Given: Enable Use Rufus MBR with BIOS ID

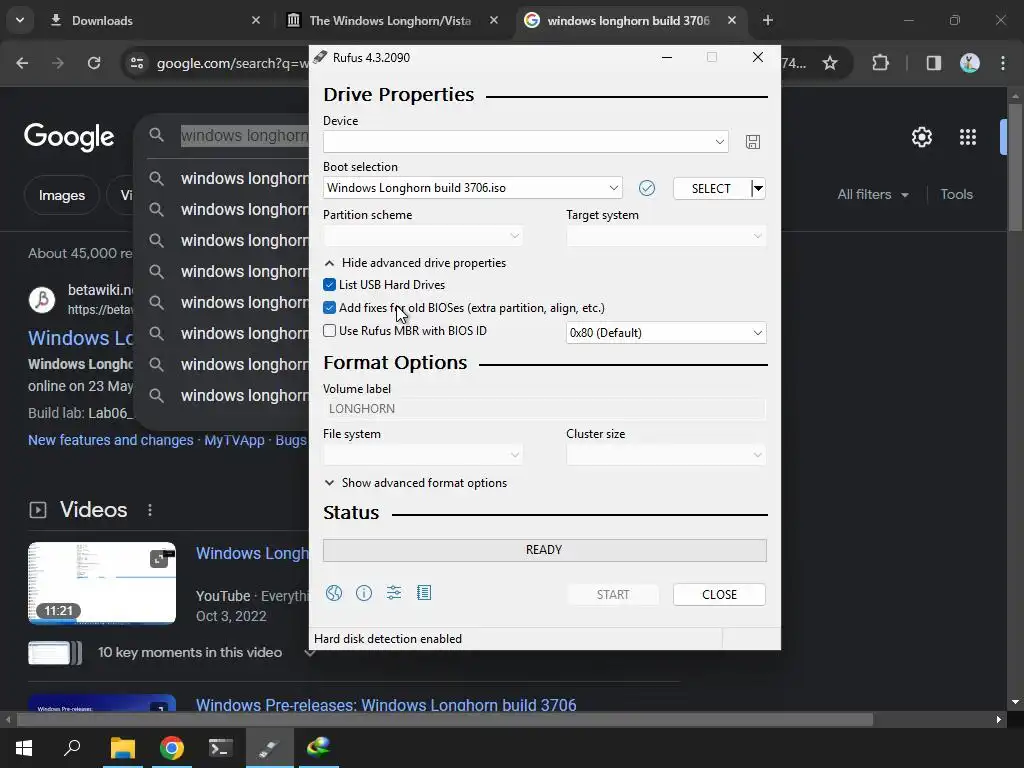Looking at the screenshot, I should tap(329, 330).
